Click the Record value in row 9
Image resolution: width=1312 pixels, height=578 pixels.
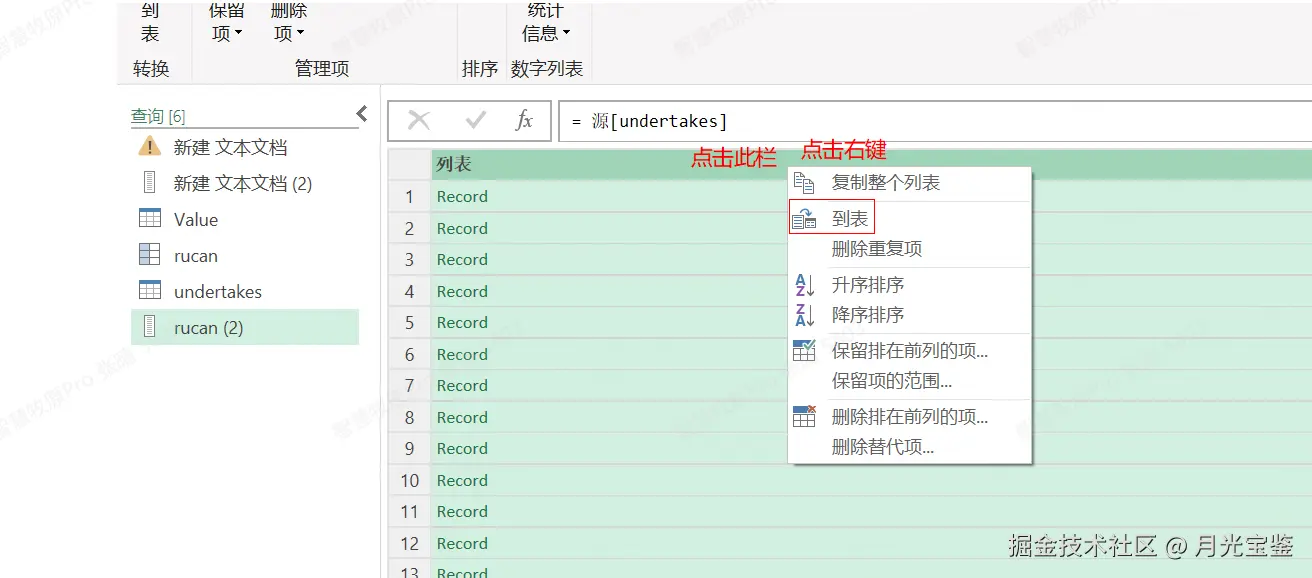(462, 449)
